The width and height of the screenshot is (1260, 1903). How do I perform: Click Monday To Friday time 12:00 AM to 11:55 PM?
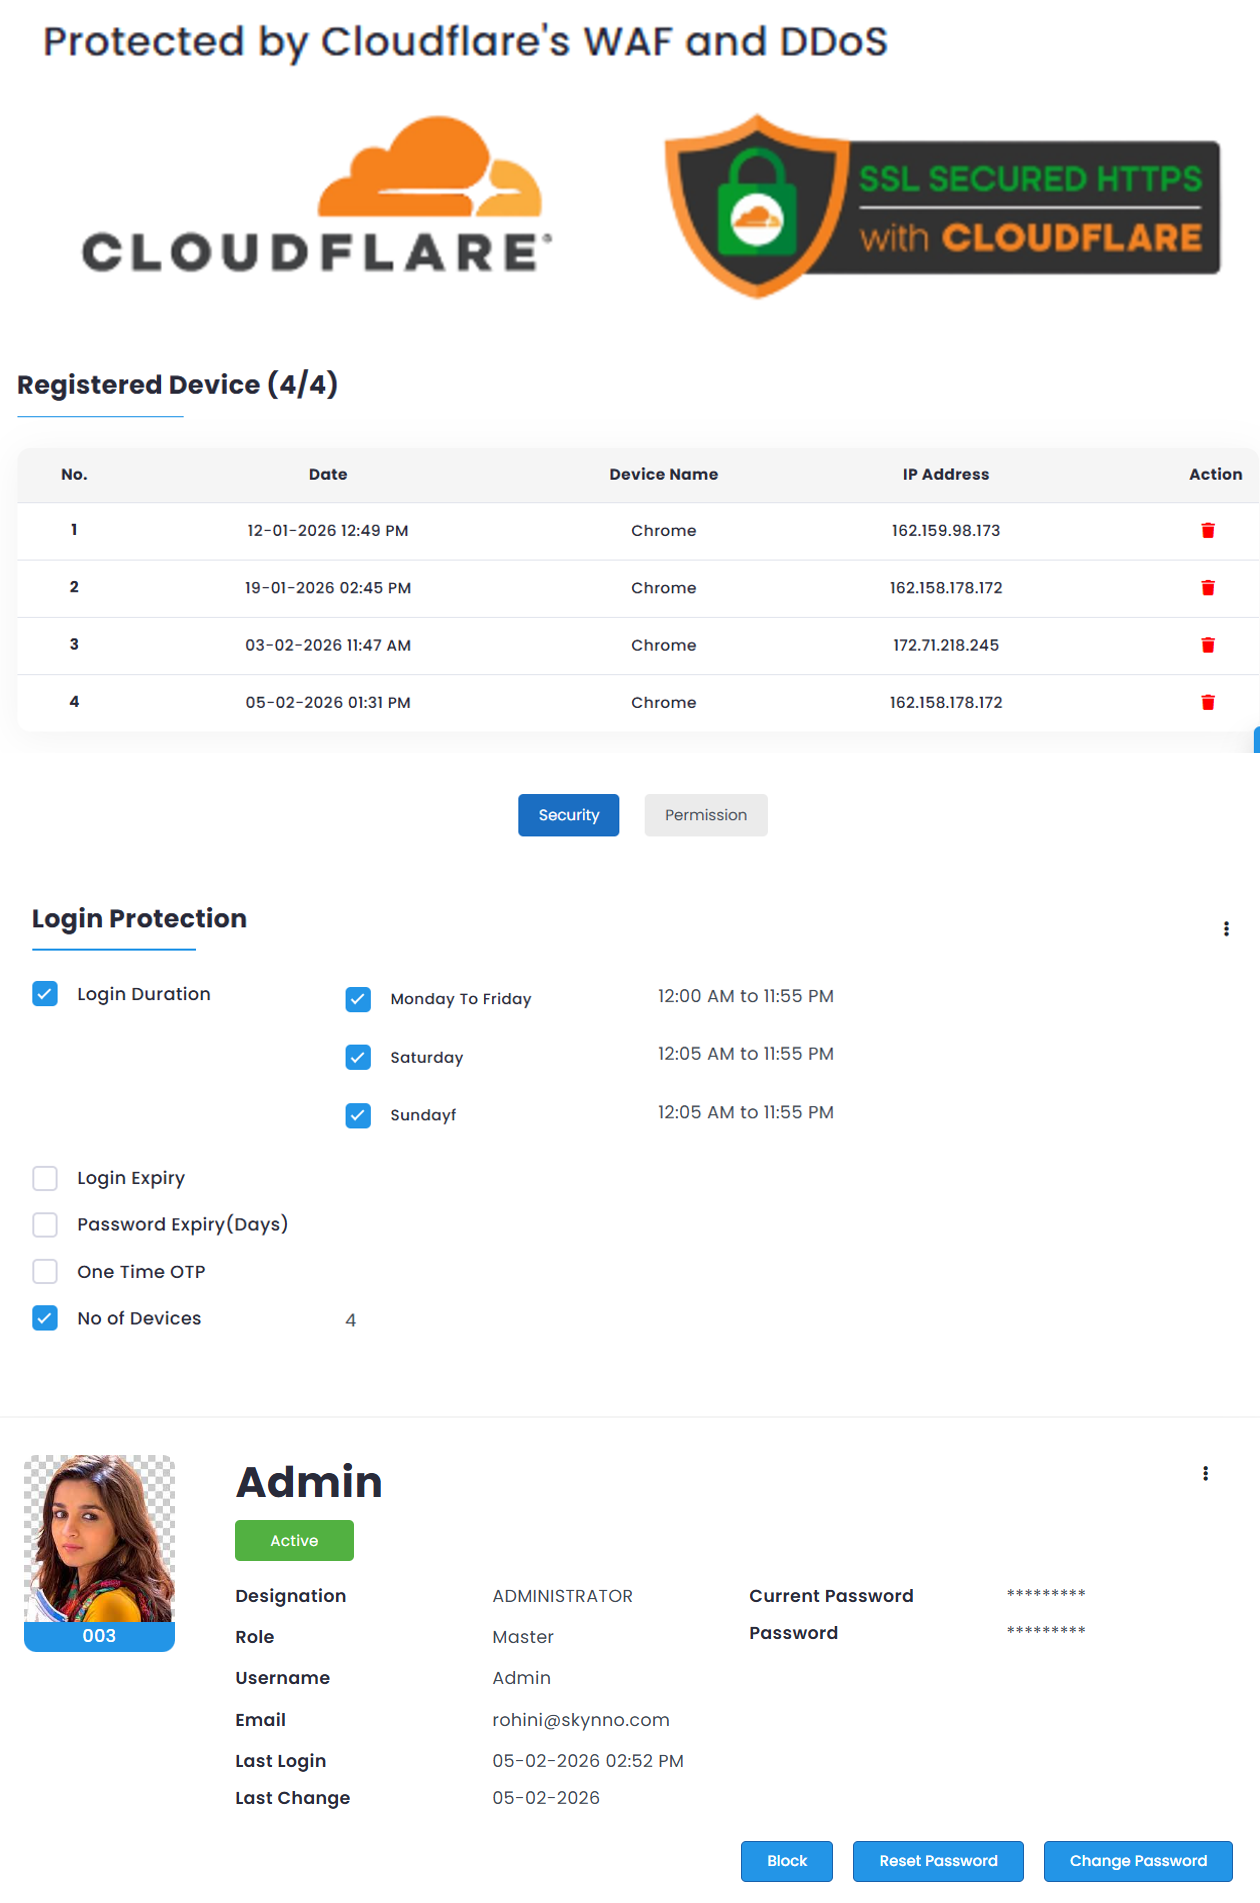click(x=746, y=996)
